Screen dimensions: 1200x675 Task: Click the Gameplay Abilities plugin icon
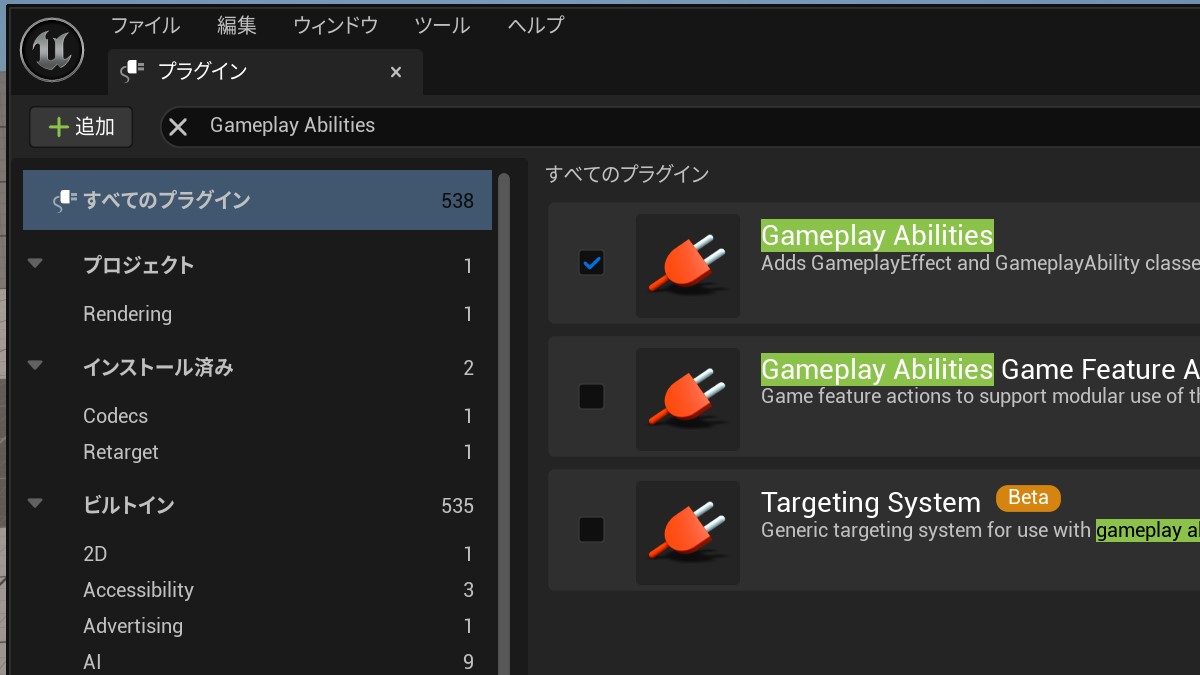pyautogui.click(x=688, y=265)
